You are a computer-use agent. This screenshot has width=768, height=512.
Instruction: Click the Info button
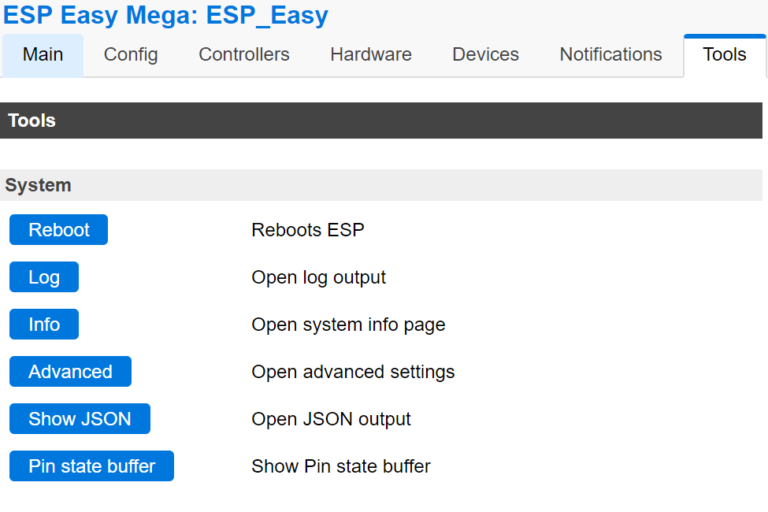click(44, 324)
